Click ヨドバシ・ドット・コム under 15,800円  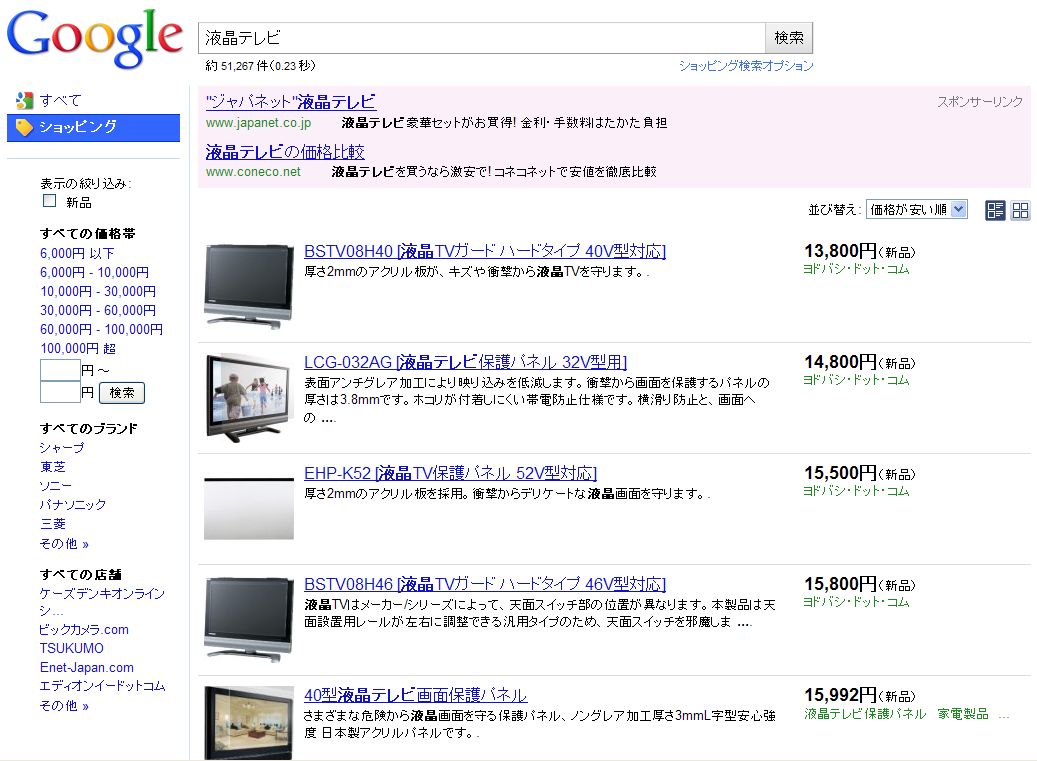tap(856, 602)
